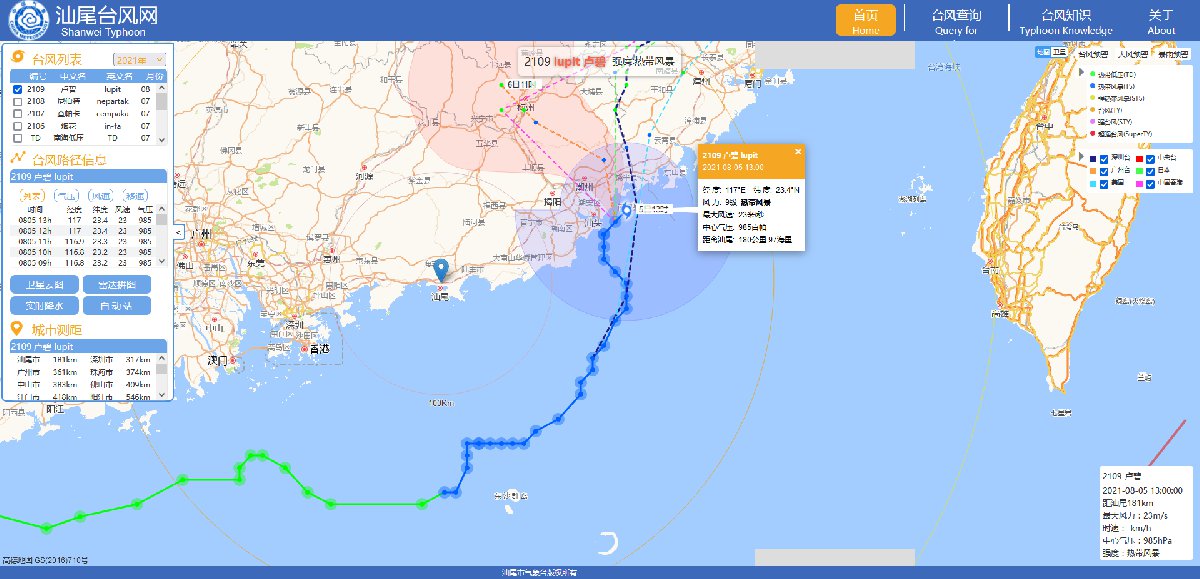Click the satellite cloud image button
Screen dimensions: 1200x579
pos(45,284)
